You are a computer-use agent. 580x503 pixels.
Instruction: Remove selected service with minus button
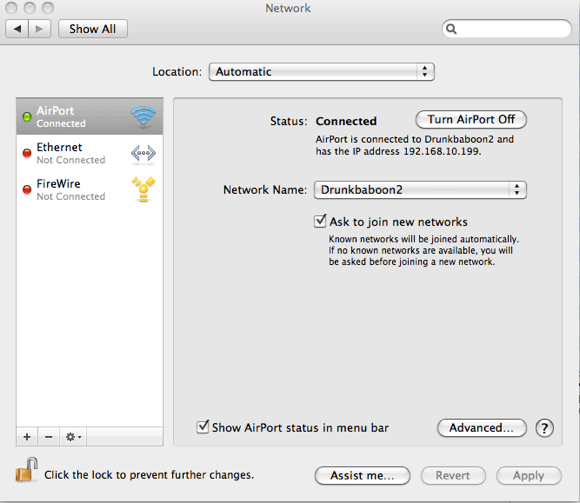[x=48, y=437]
